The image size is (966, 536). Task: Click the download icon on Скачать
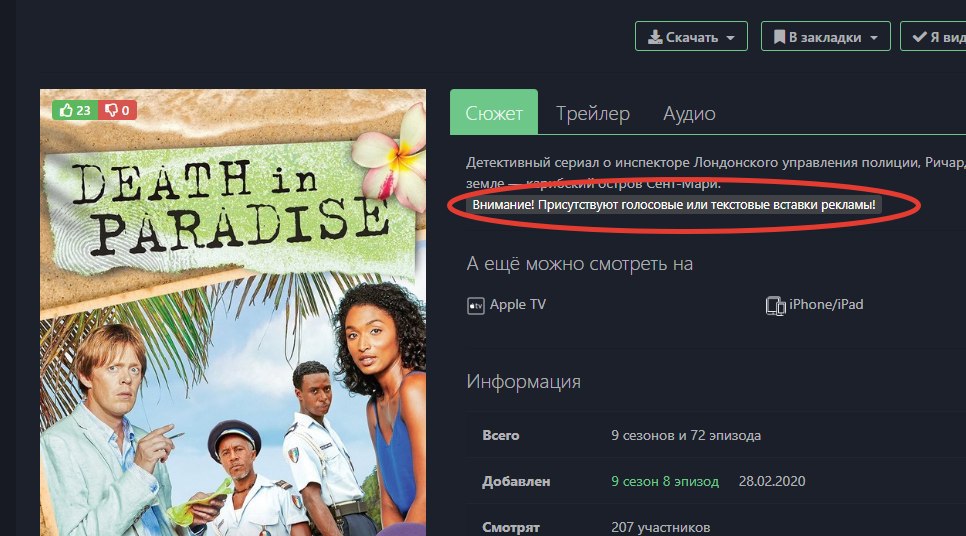click(x=655, y=37)
